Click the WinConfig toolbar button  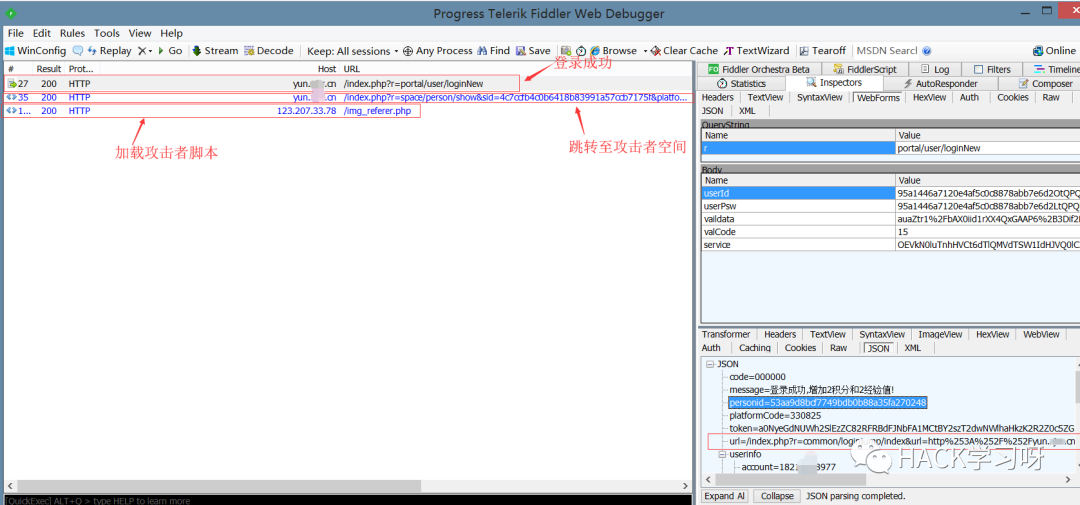click(x=36, y=51)
